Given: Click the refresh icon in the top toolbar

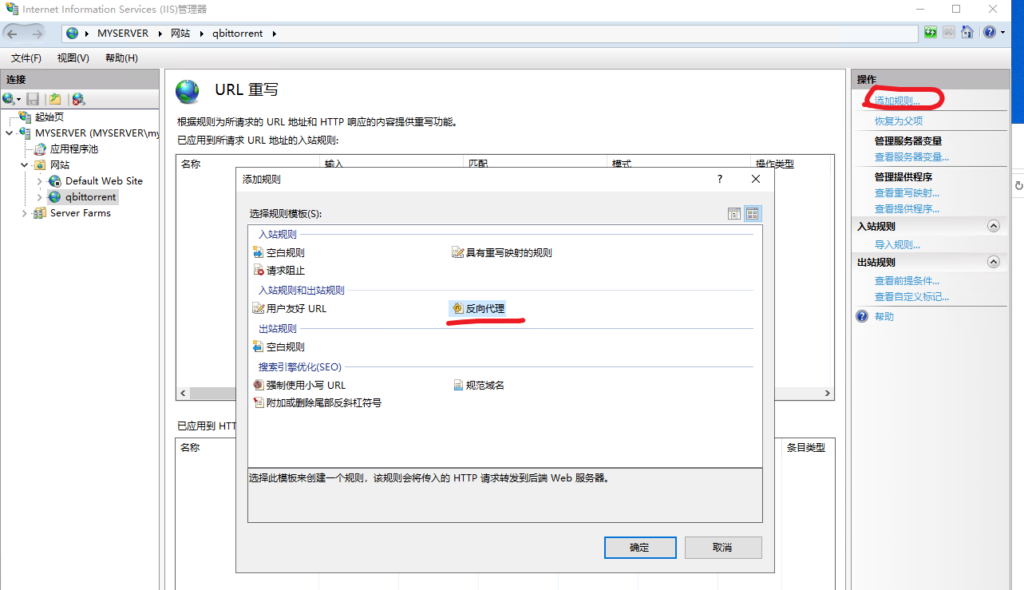Looking at the screenshot, I should coord(931,32).
